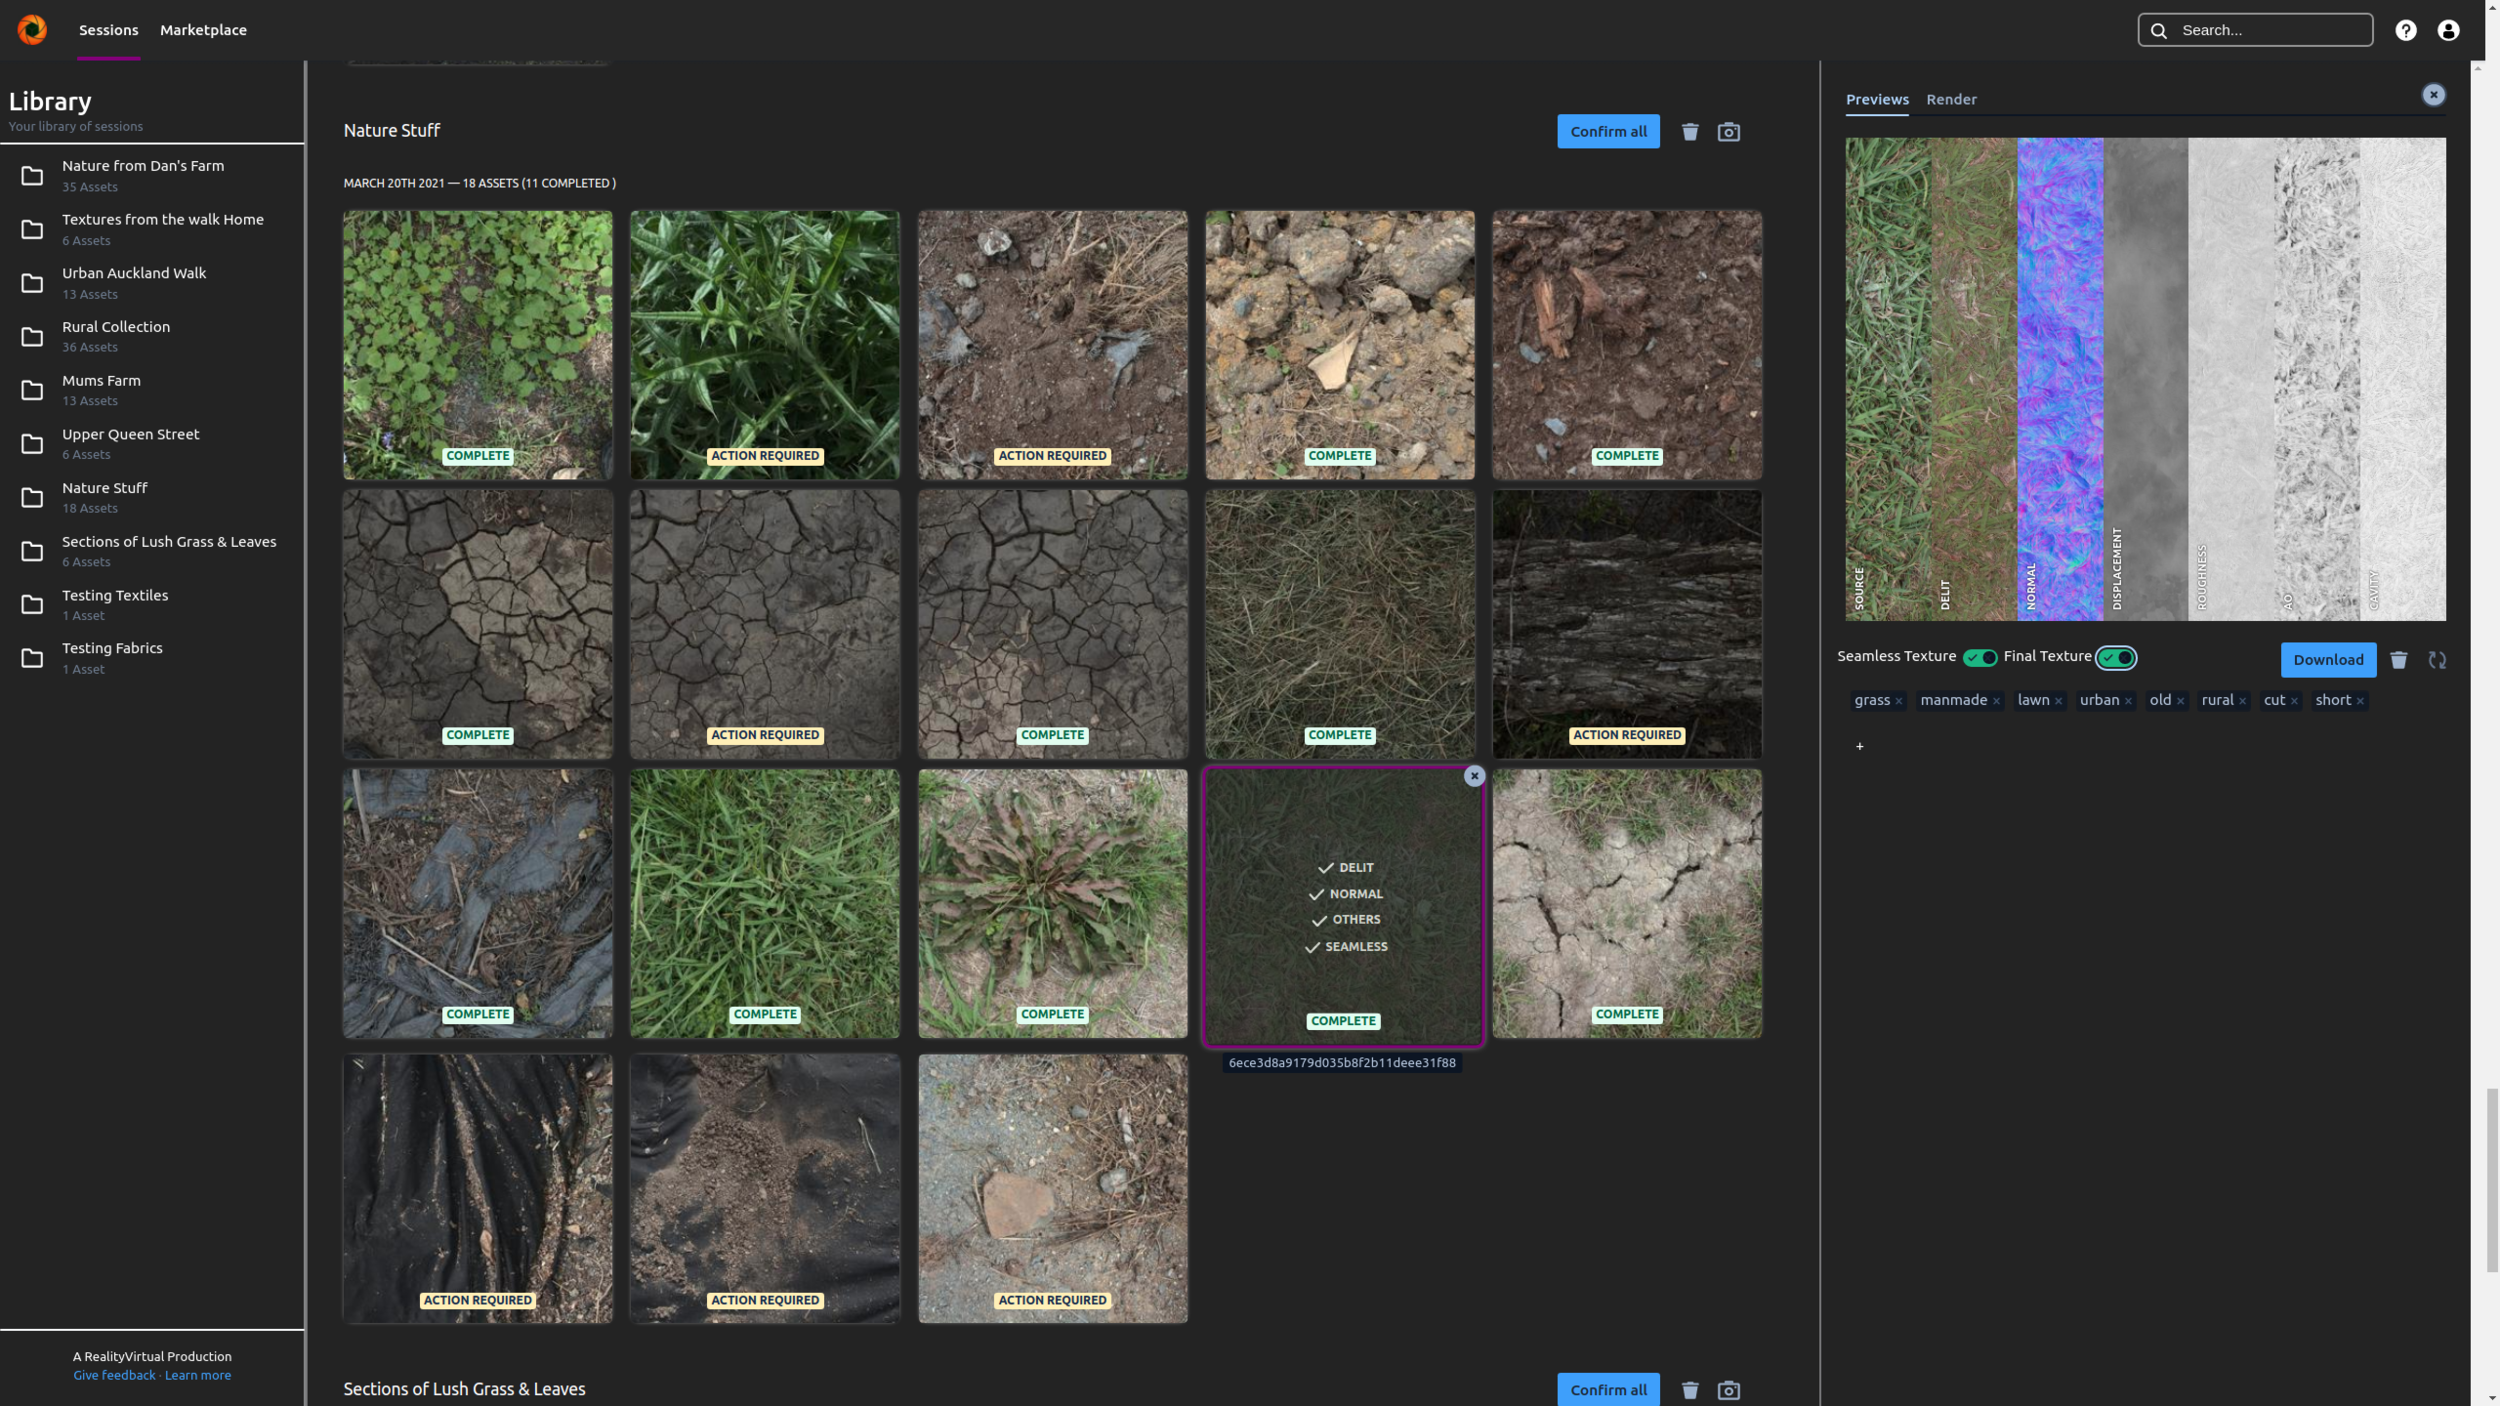Image resolution: width=2500 pixels, height=1406 pixels.
Task: Toggle the Seamless Texture switch off
Action: click(1981, 657)
